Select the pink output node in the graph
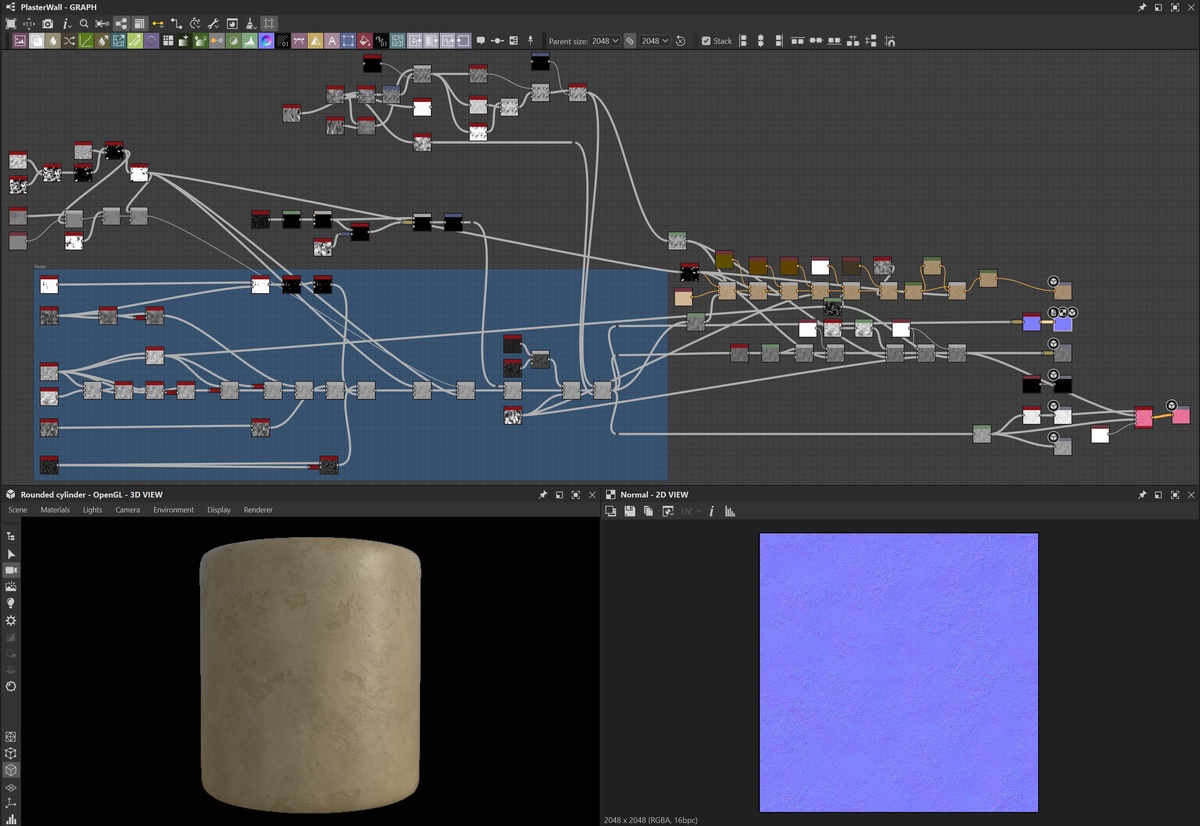This screenshot has height=826, width=1200. [x=1181, y=415]
